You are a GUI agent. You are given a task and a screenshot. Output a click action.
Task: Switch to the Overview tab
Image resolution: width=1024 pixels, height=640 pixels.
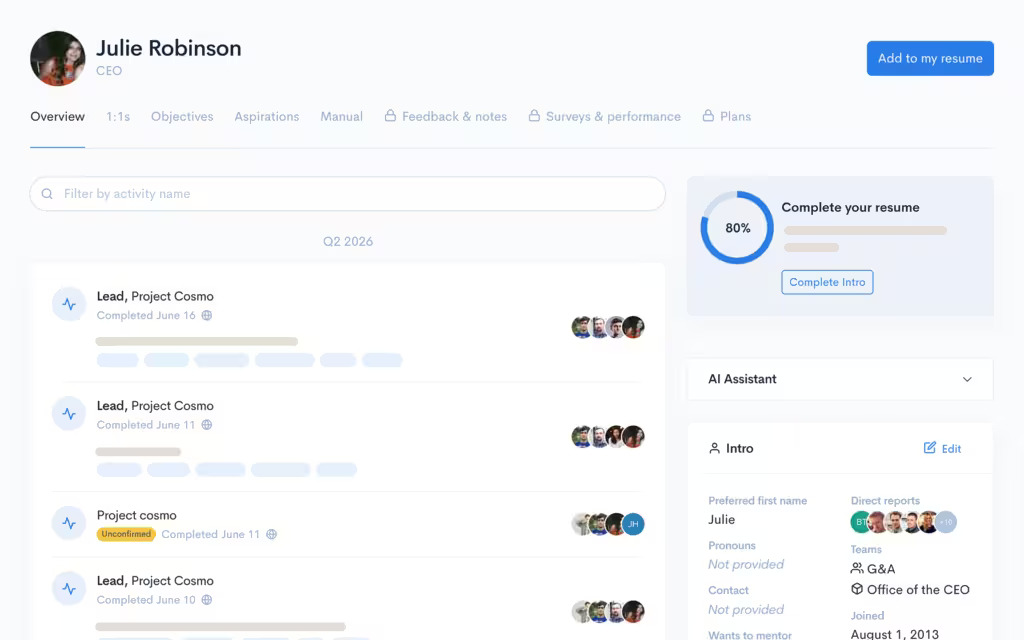57,117
